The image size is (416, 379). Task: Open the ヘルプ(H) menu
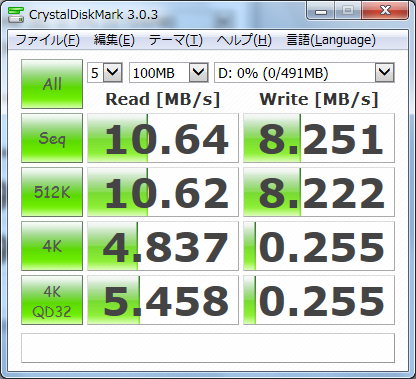(244, 40)
